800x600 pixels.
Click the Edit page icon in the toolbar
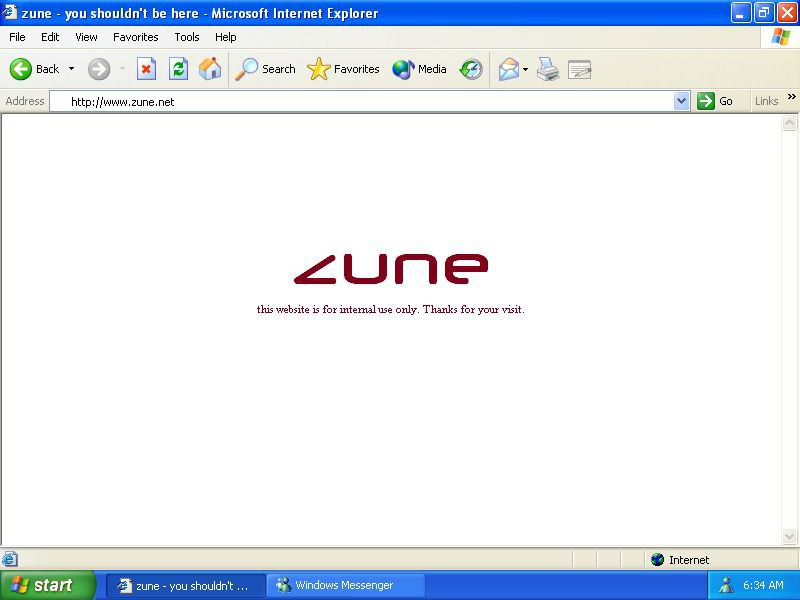[x=580, y=69]
